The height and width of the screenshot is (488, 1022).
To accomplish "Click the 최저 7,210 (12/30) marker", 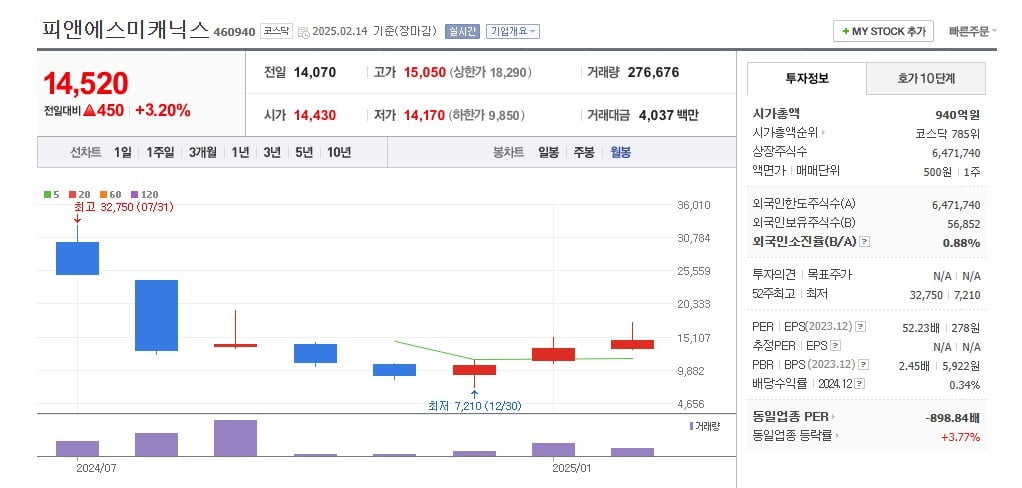I will [474, 406].
